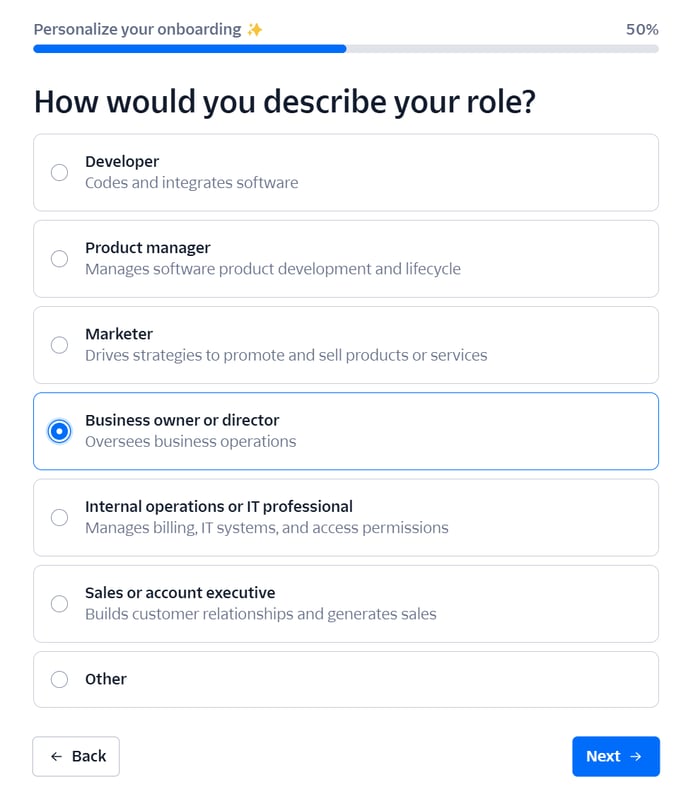Click the right arrow icon in Next
This screenshot has height=794, width=688.
point(636,757)
